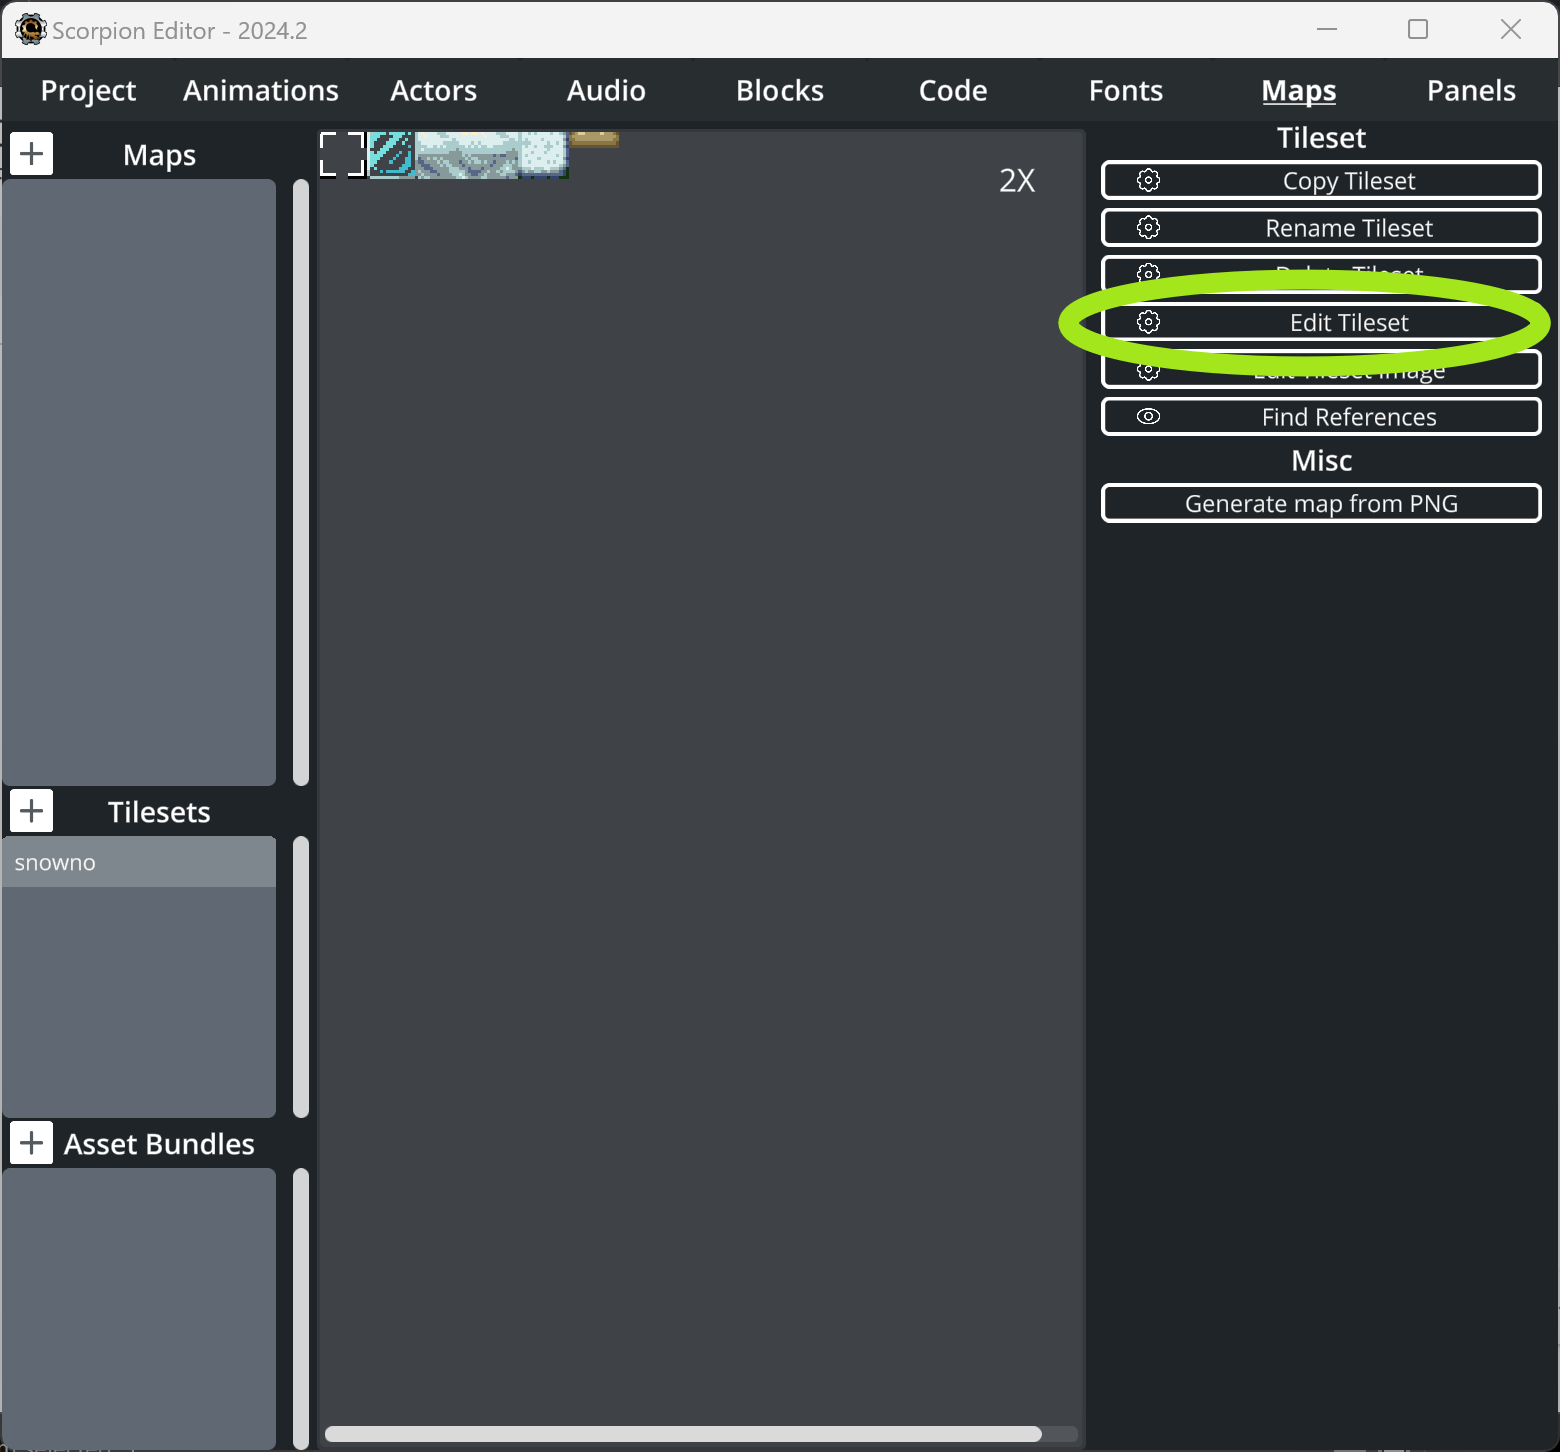Add a new asset bundle with plus icon
This screenshot has height=1452, width=1560.
coord(31,1143)
